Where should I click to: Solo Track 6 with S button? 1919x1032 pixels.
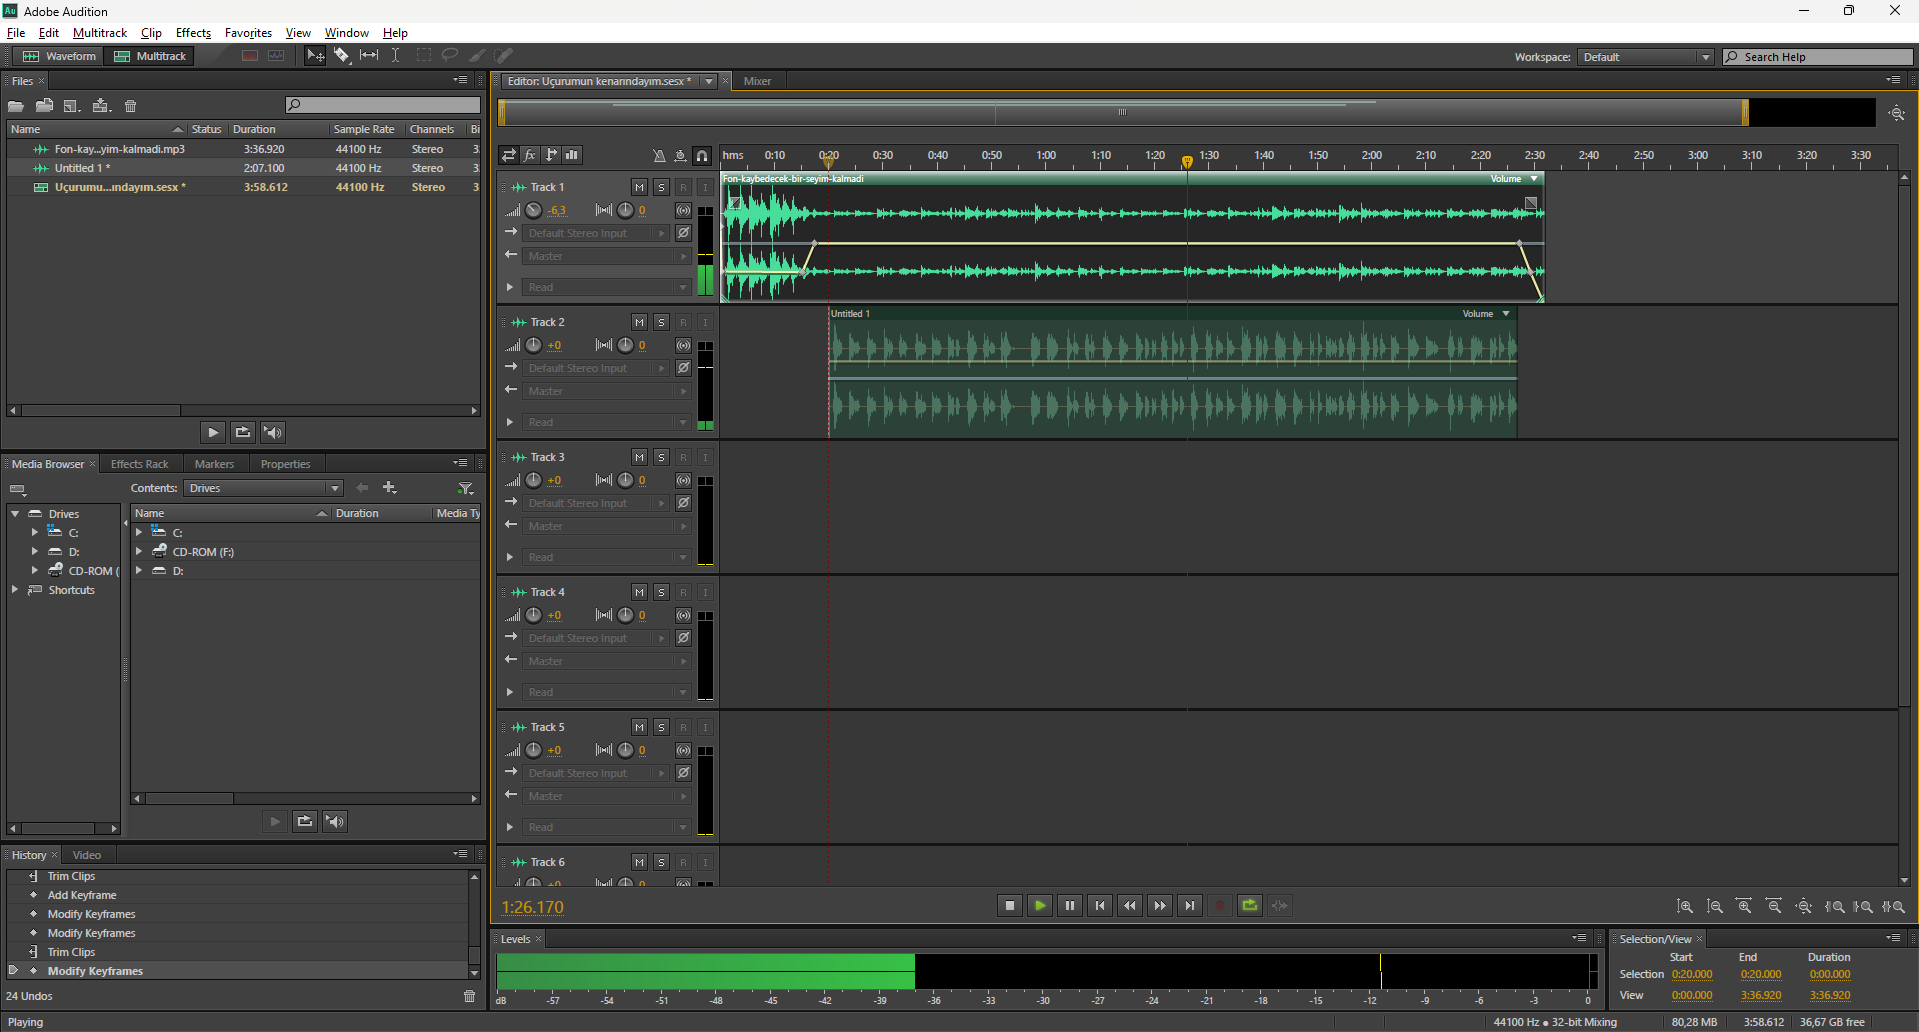(662, 862)
